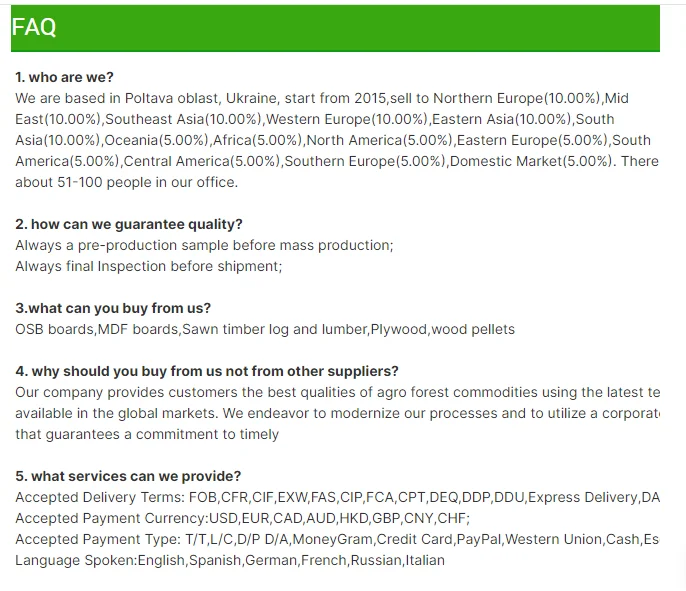This screenshot has height=591, width=686.
Task: Click the "Accepted Payment Type" label
Action: click(97, 539)
